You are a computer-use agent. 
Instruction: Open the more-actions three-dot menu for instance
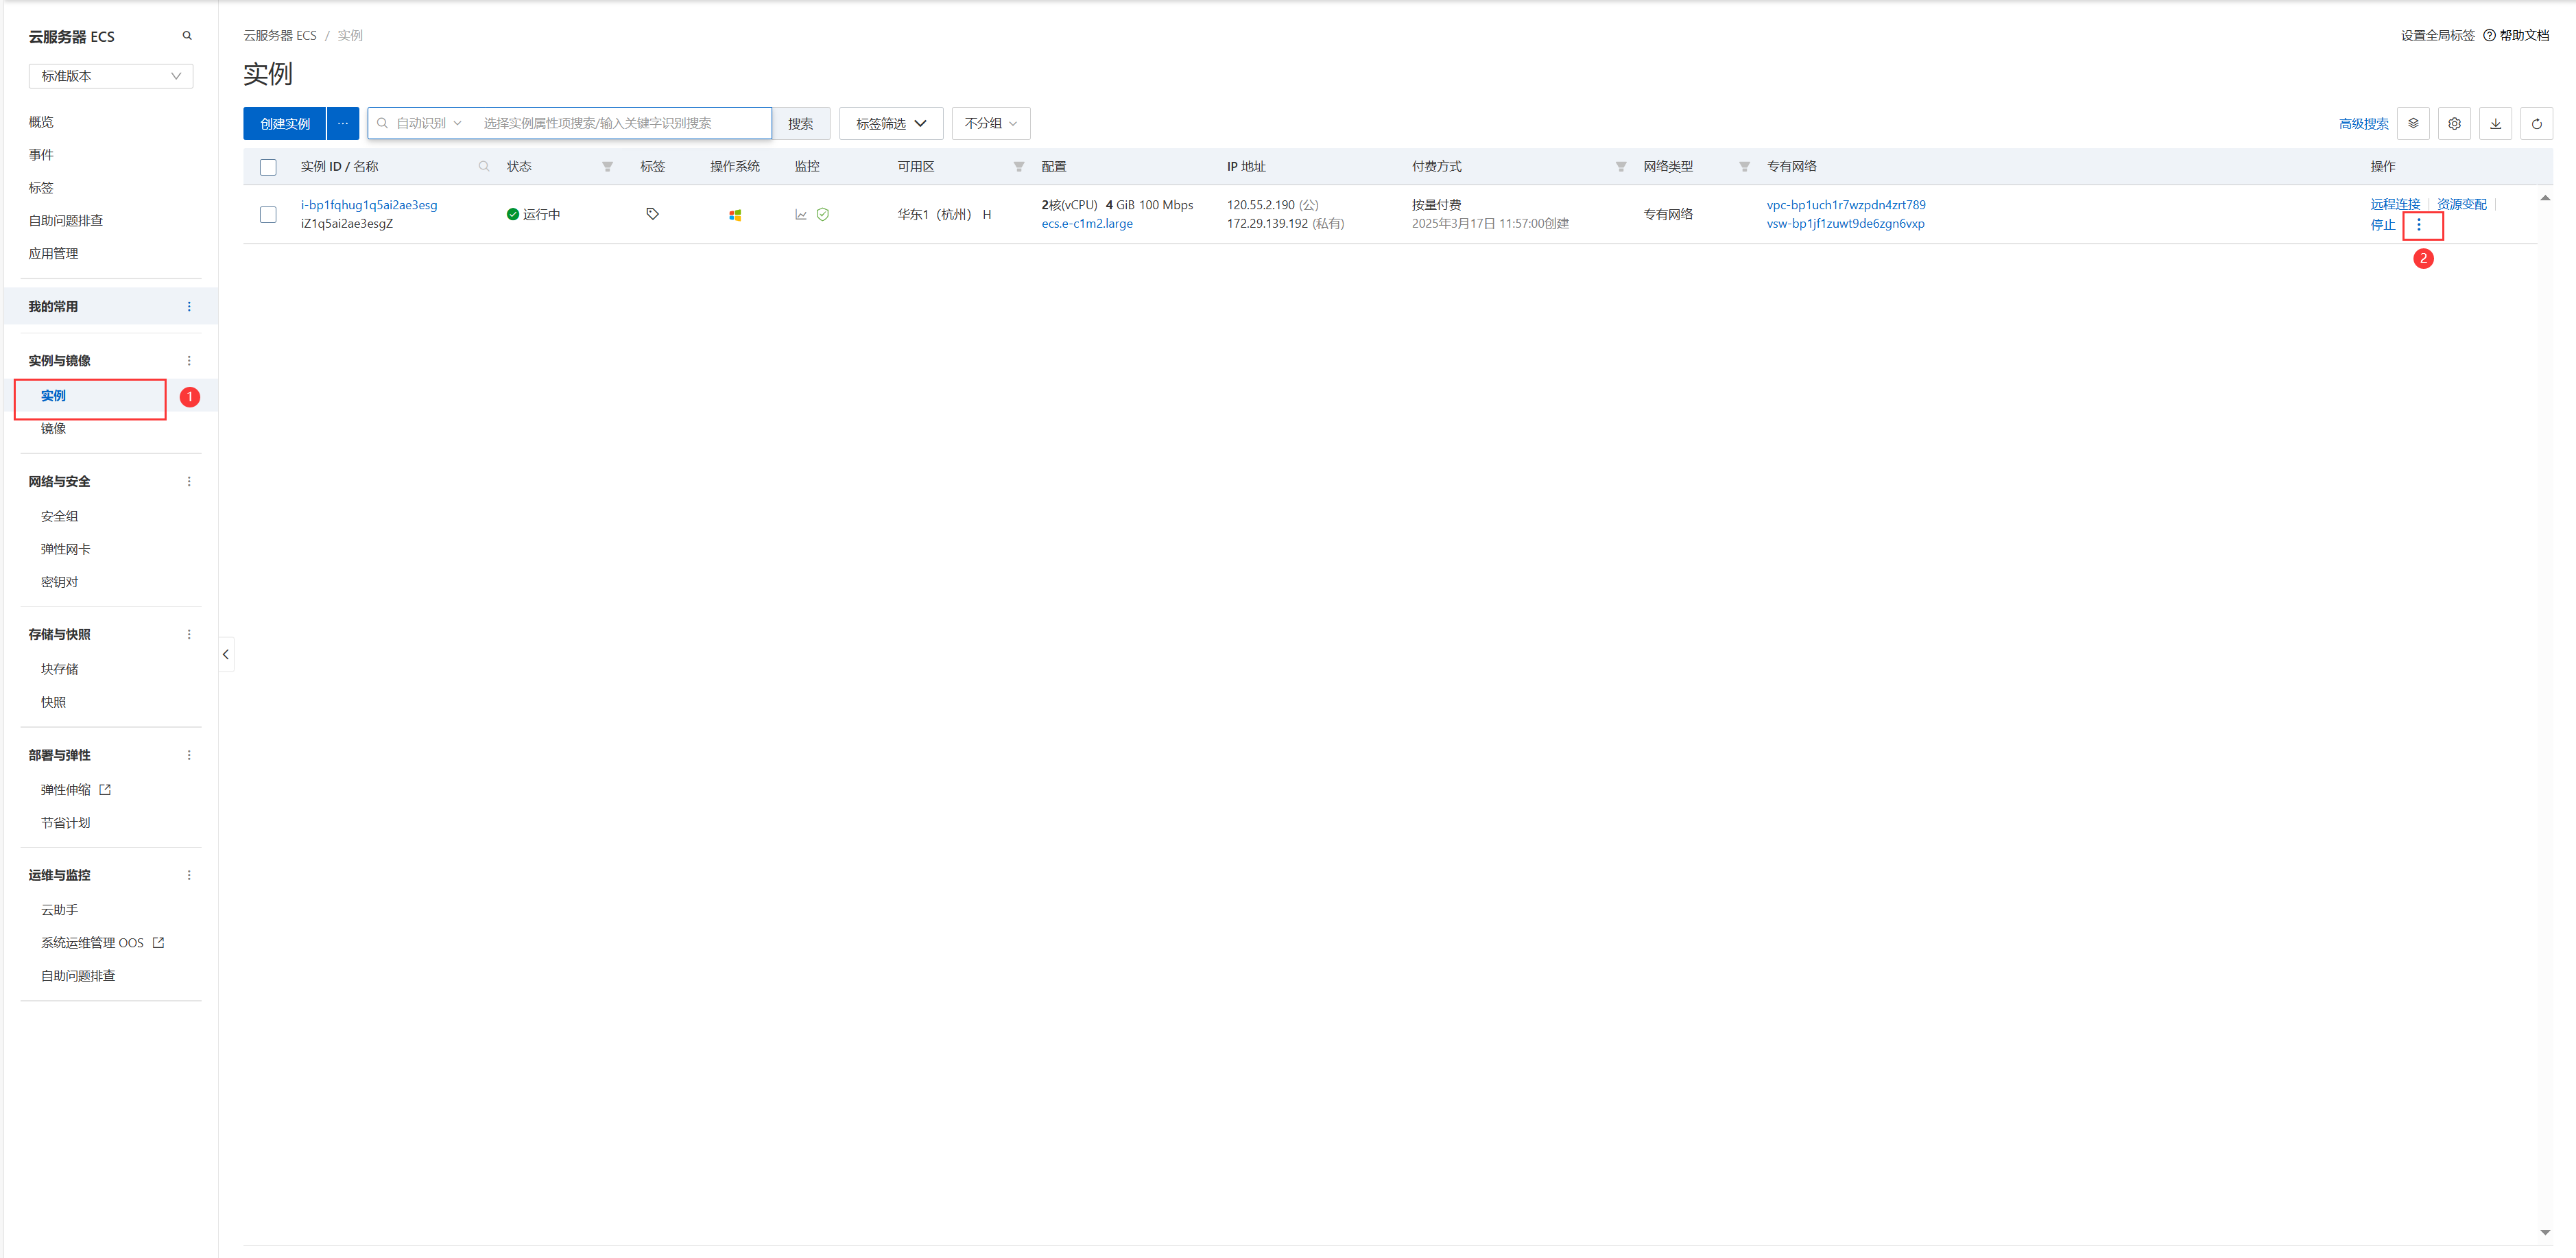tap(2419, 225)
